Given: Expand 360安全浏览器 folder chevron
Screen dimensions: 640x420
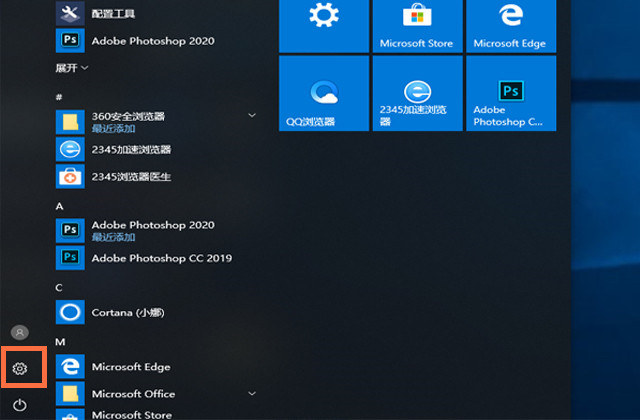Looking at the screenshot, I should tap(252, 116).
